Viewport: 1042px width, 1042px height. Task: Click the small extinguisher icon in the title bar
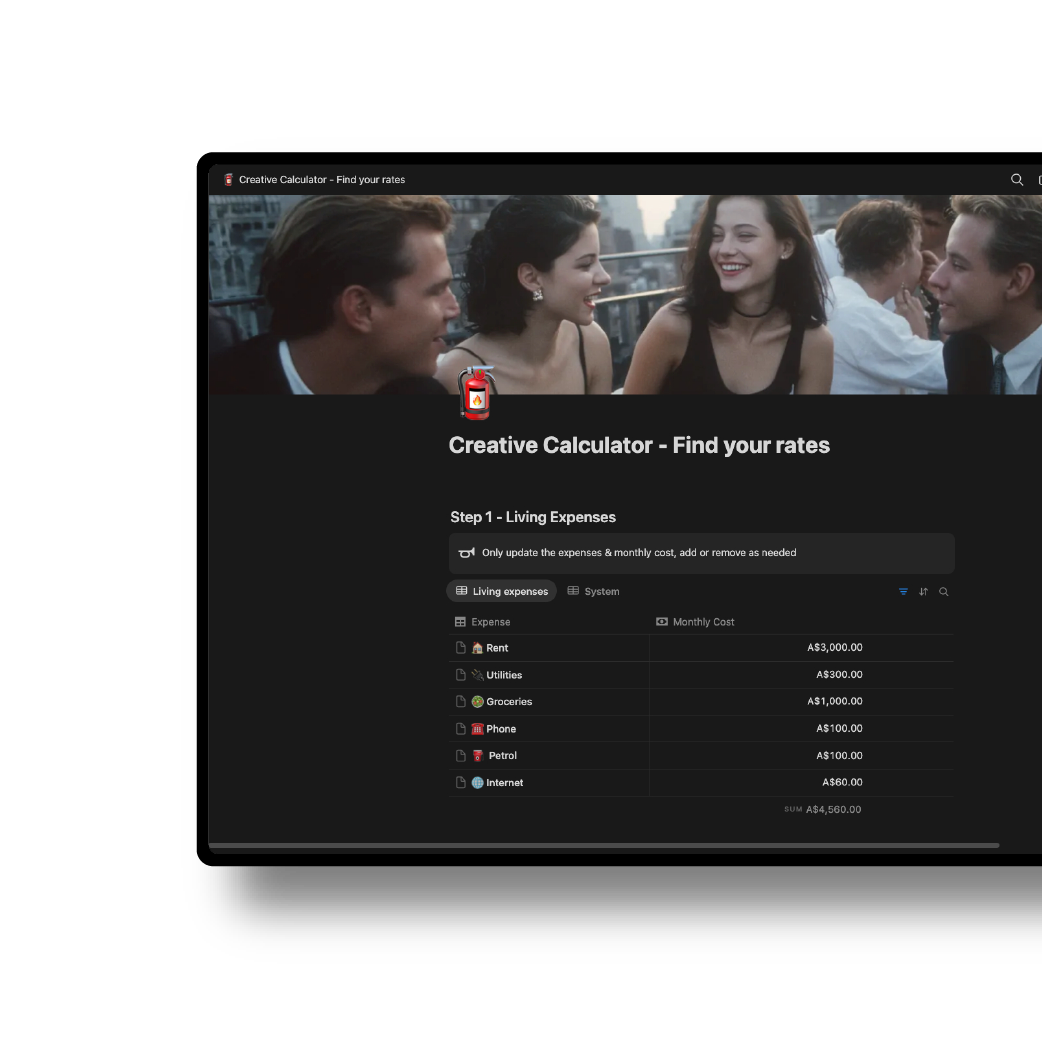(x=228, y=179)
